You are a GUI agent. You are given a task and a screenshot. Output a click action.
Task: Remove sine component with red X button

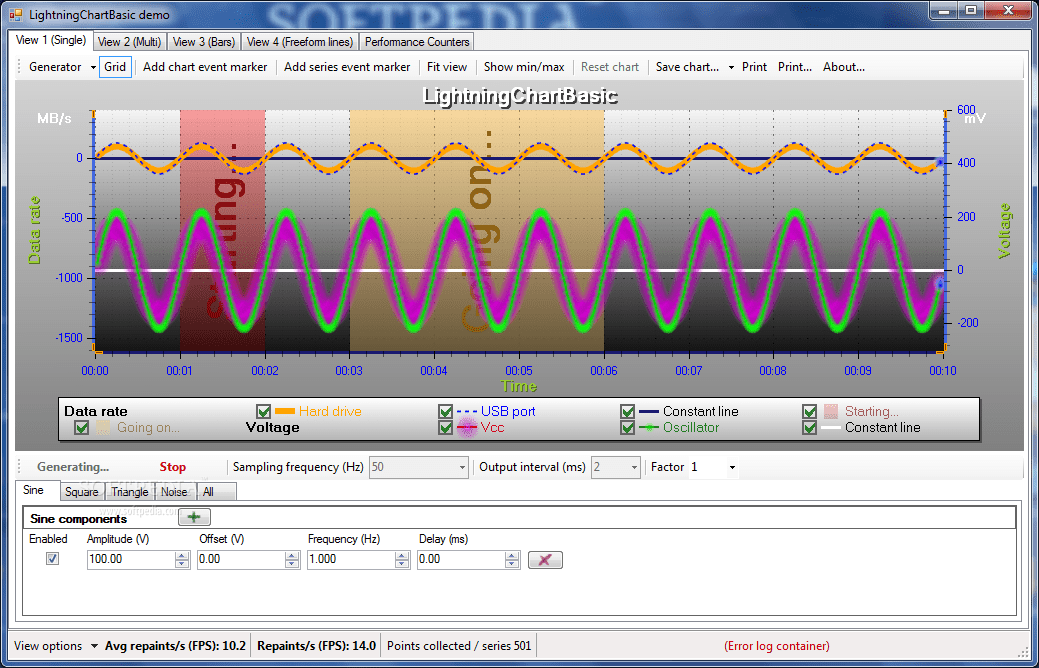point(545,560)
